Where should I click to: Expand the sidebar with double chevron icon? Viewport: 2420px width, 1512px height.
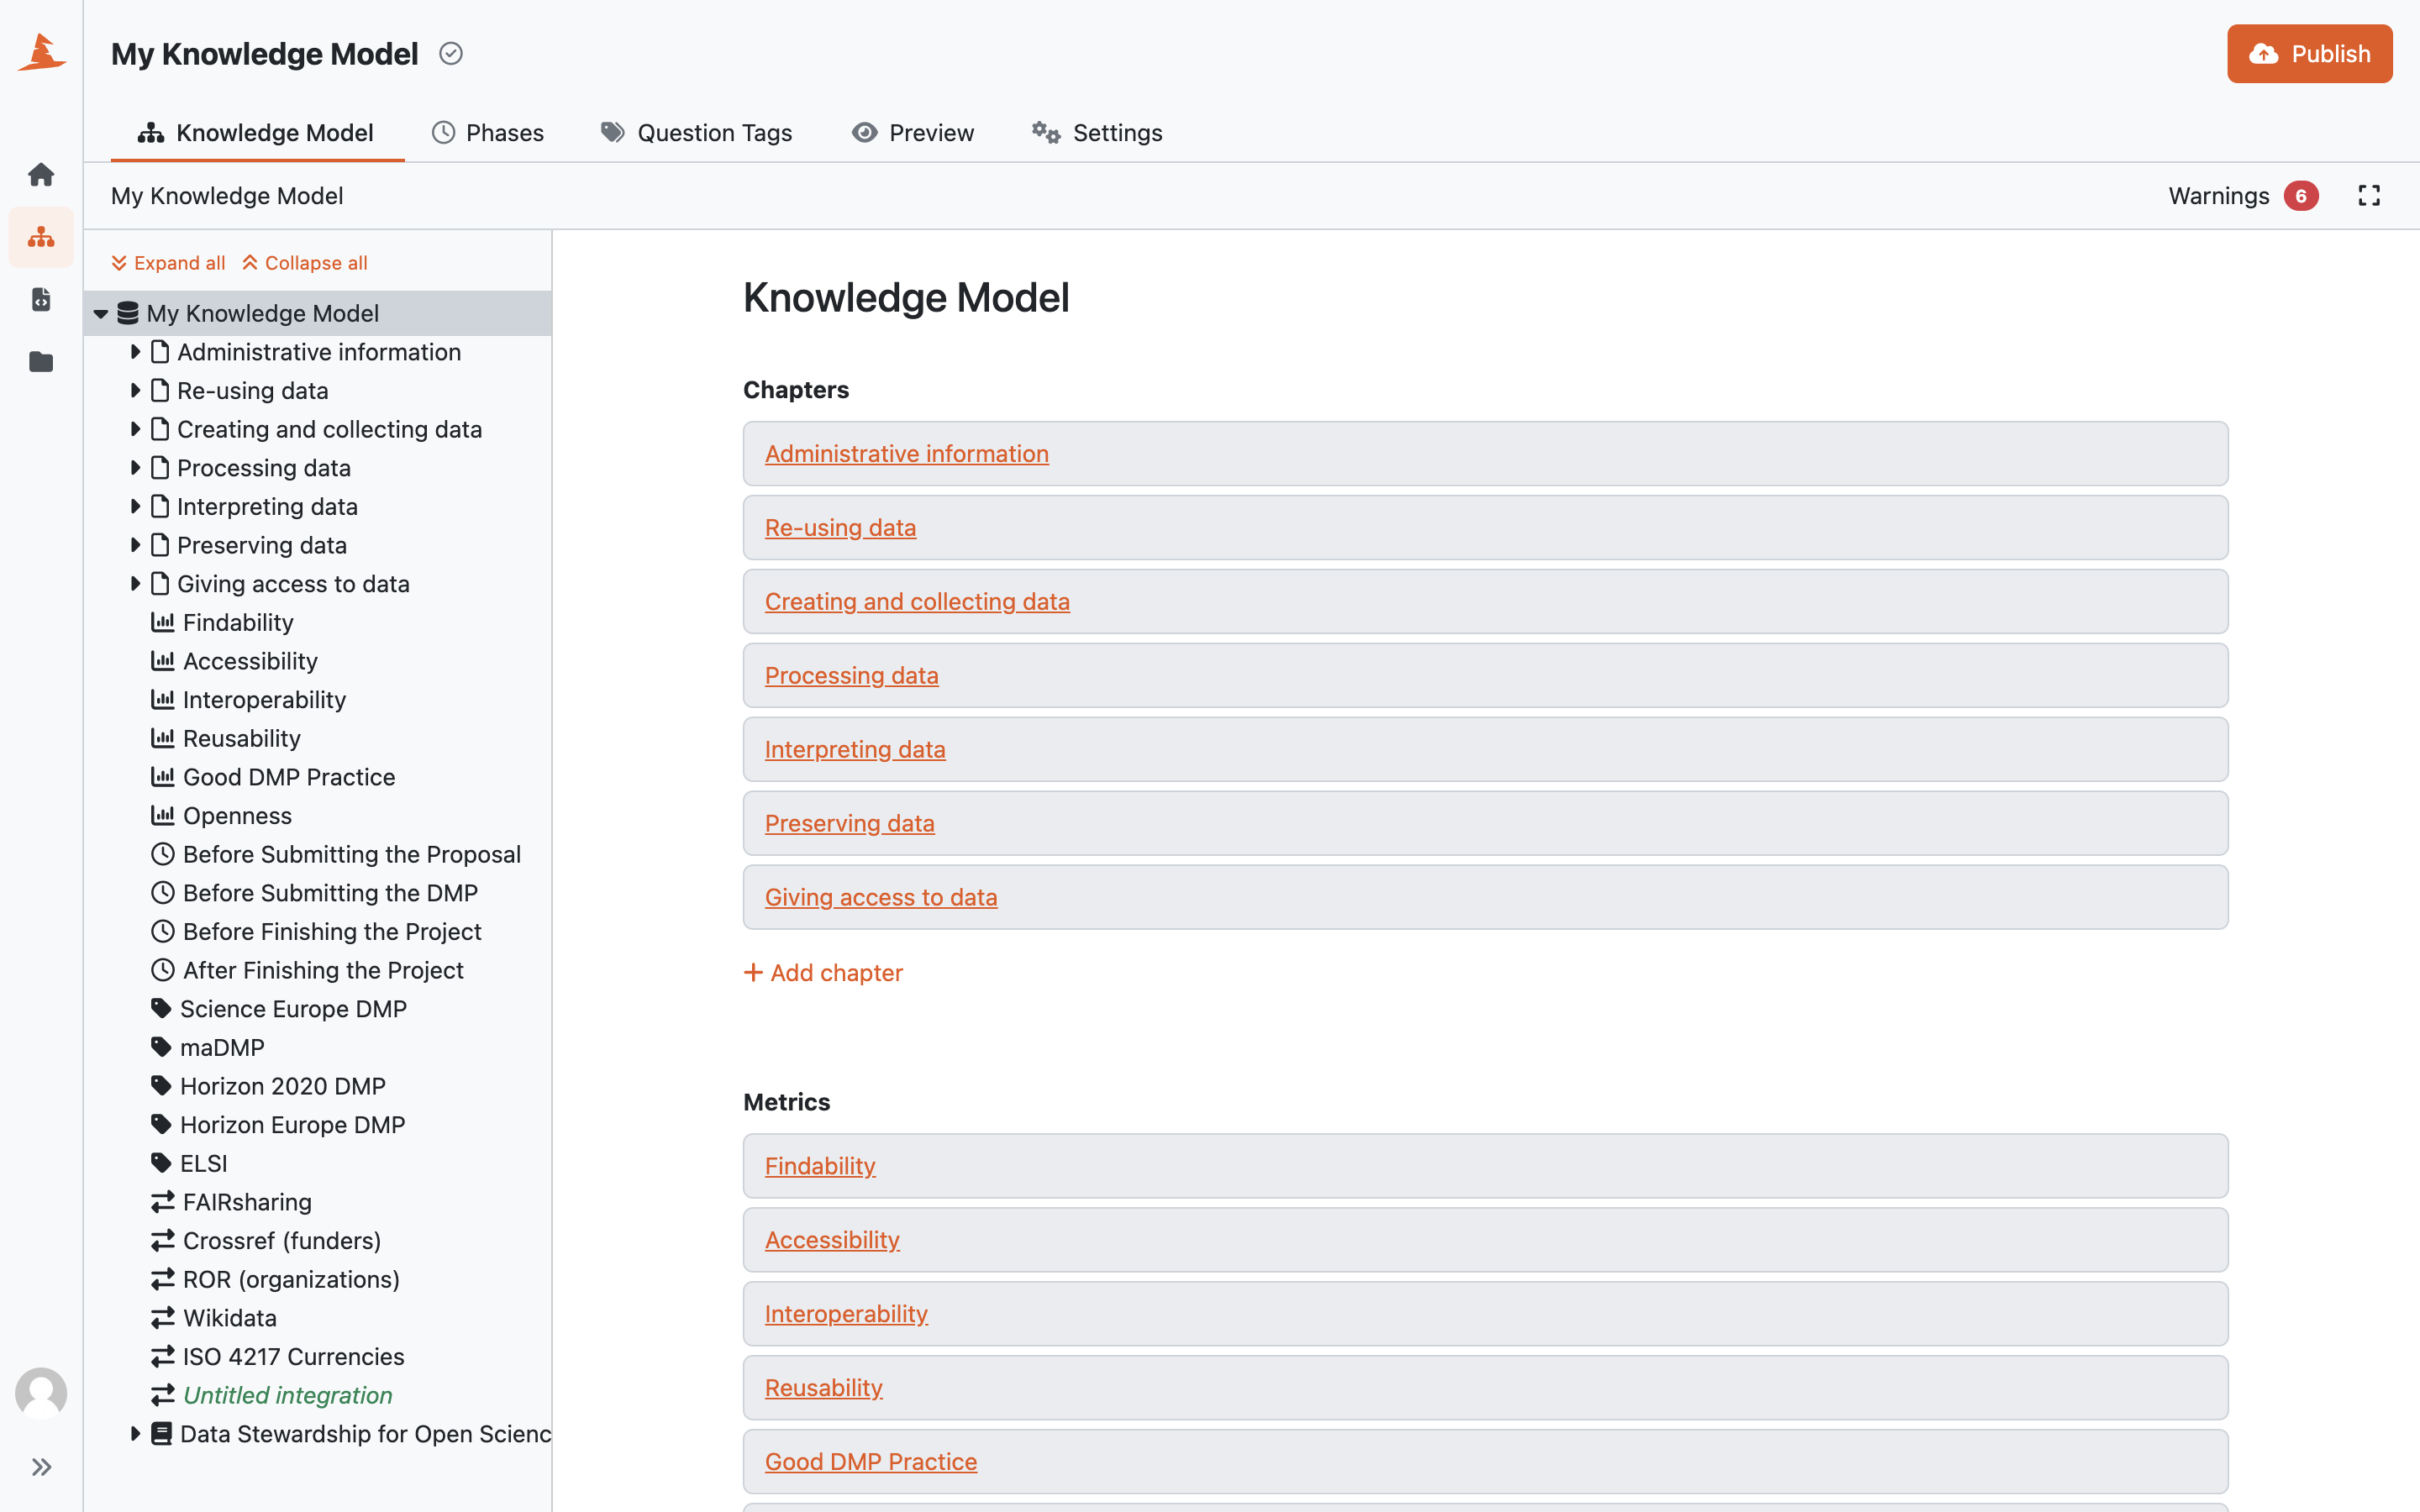click(41, 1467)
